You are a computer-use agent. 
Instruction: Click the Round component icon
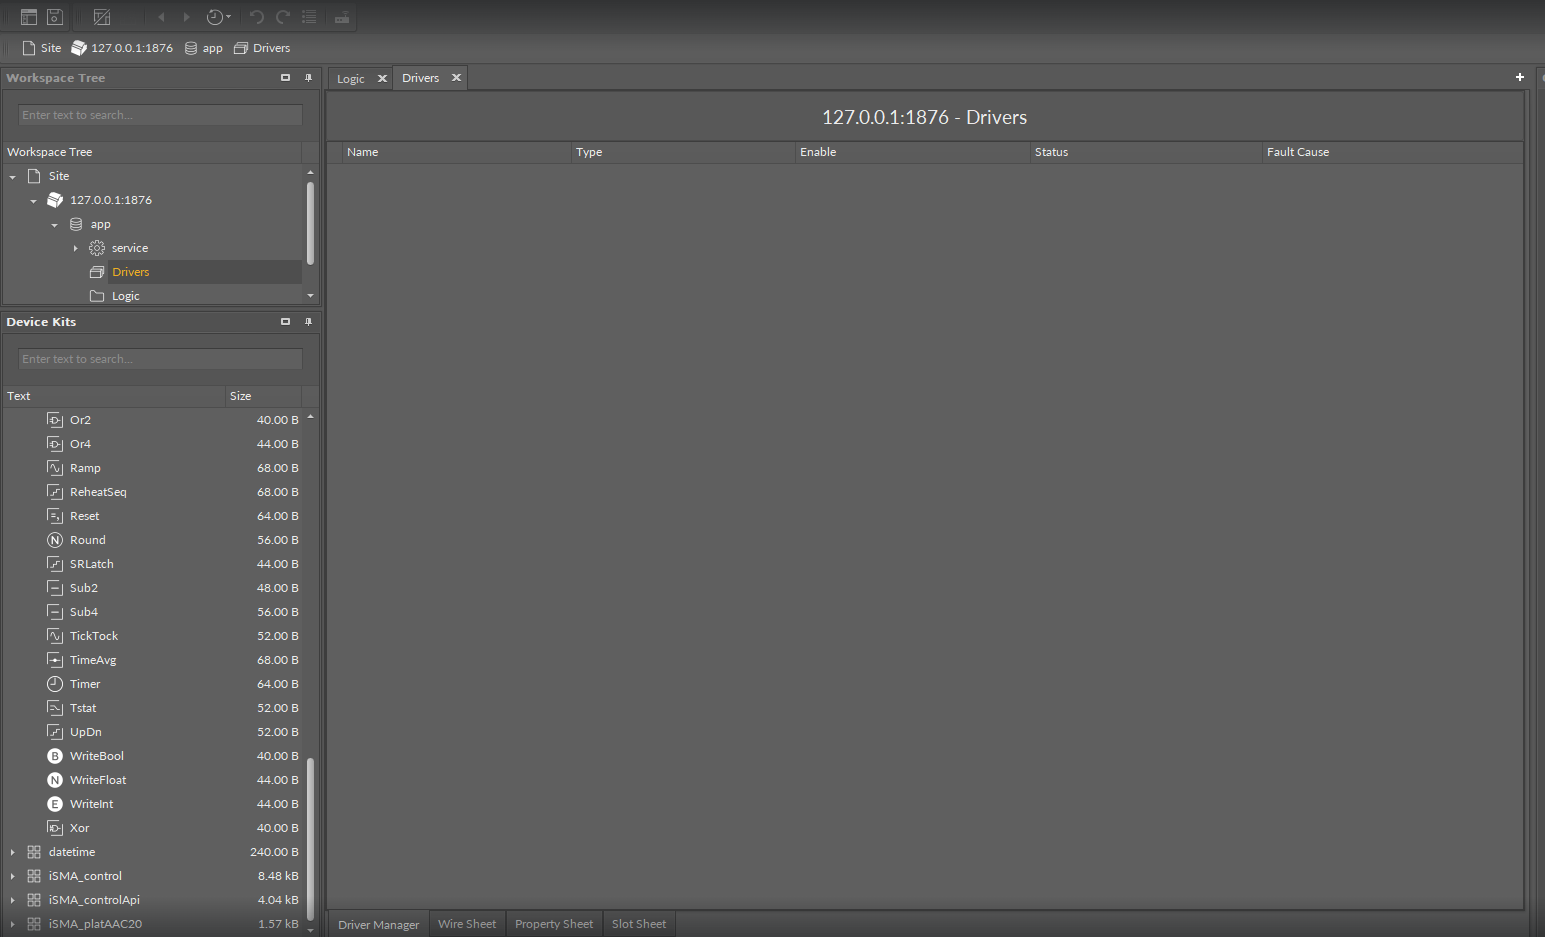[55, 540]
